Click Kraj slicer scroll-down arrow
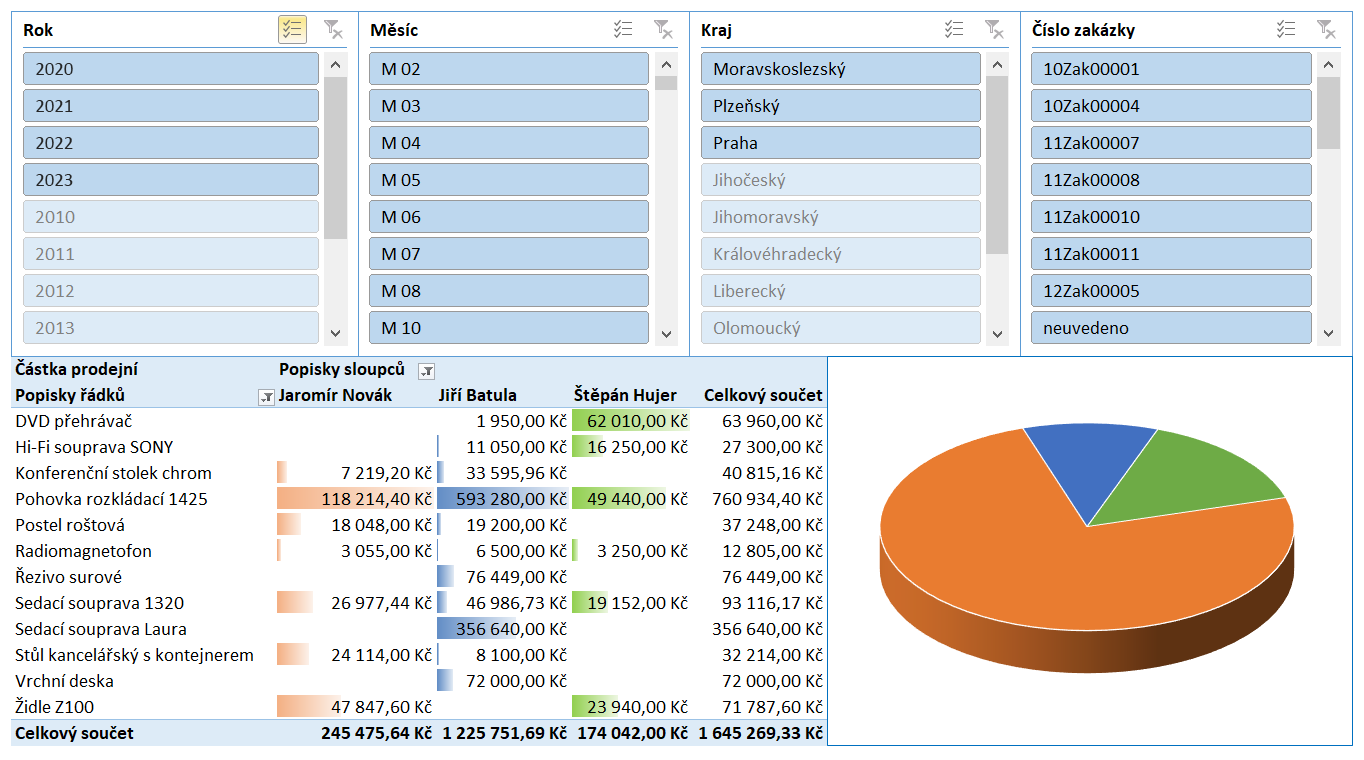This screenshot has width=1364, height=760. coord(997,333)
